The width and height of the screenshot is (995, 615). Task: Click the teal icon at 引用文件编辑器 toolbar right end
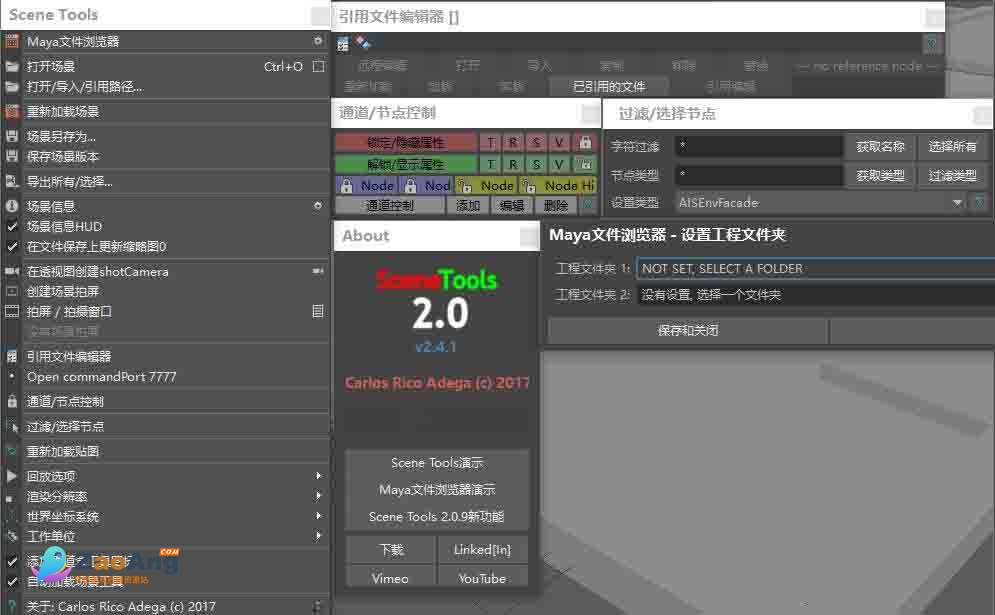[x=931, y=44]
